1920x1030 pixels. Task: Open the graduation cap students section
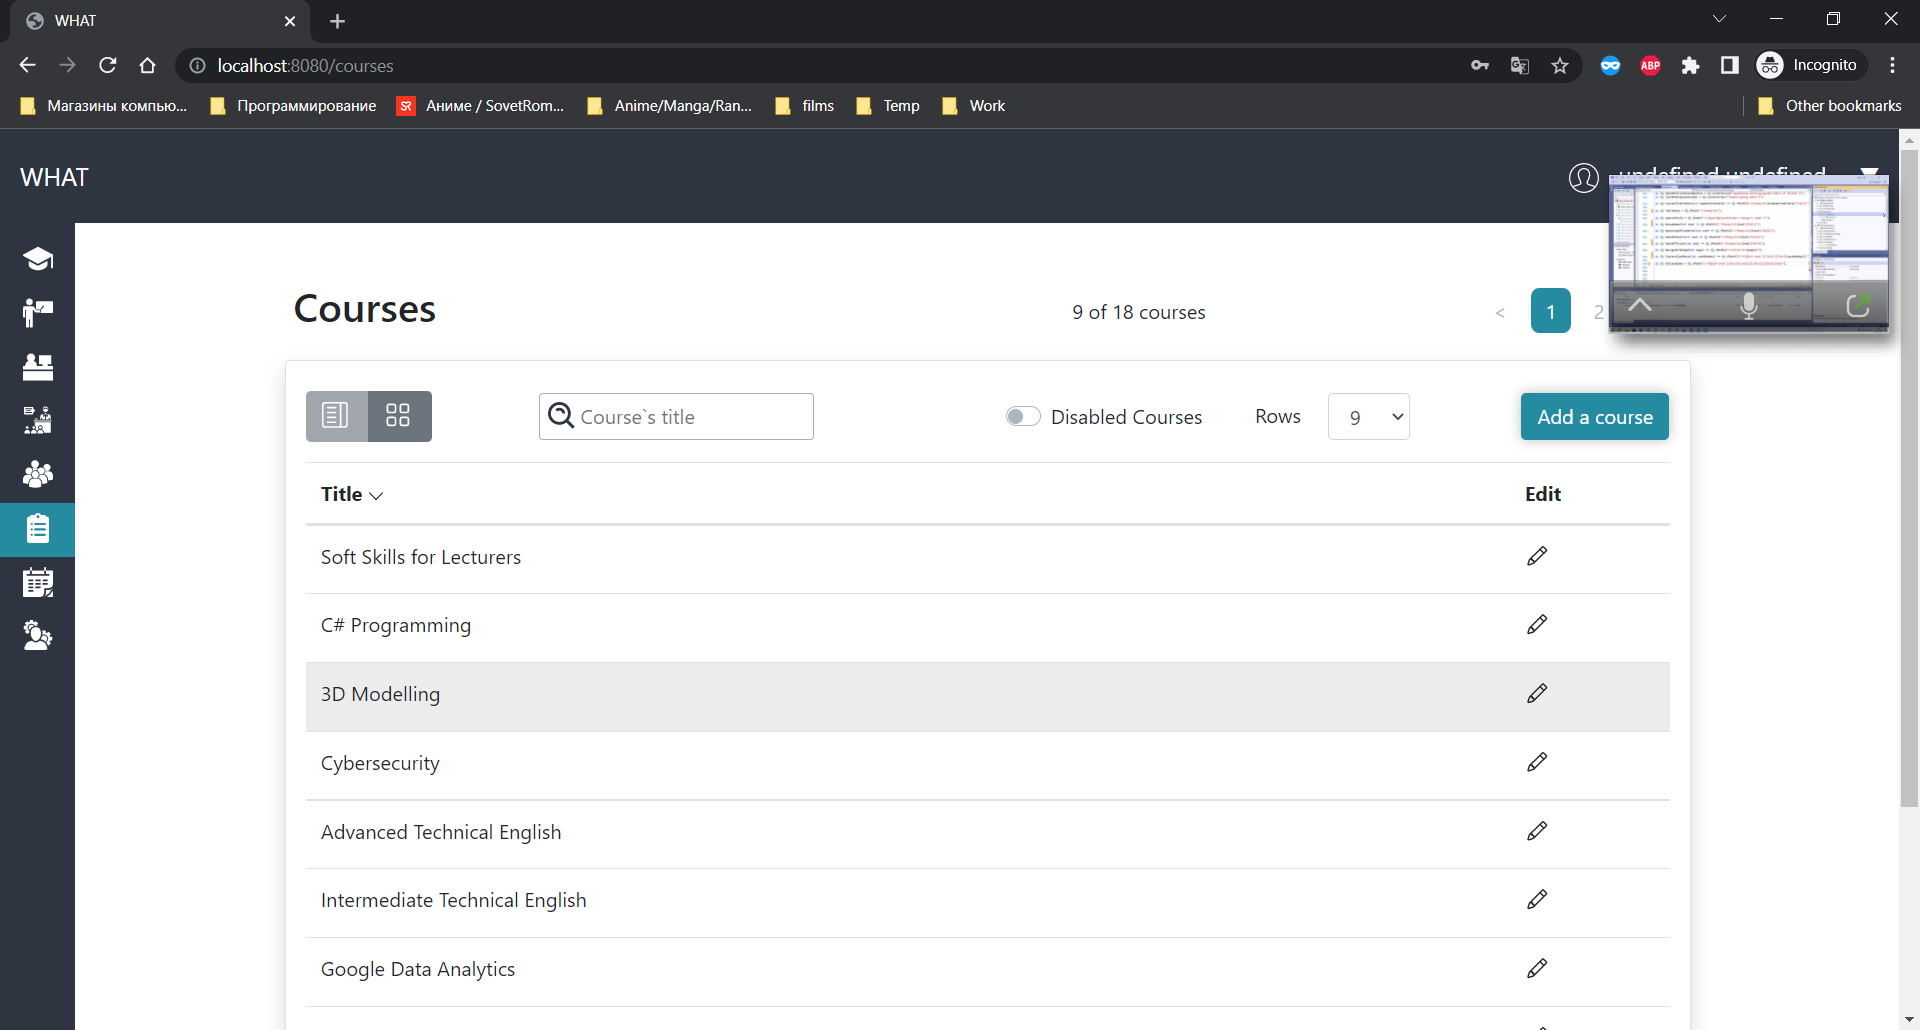coord(37,258)
